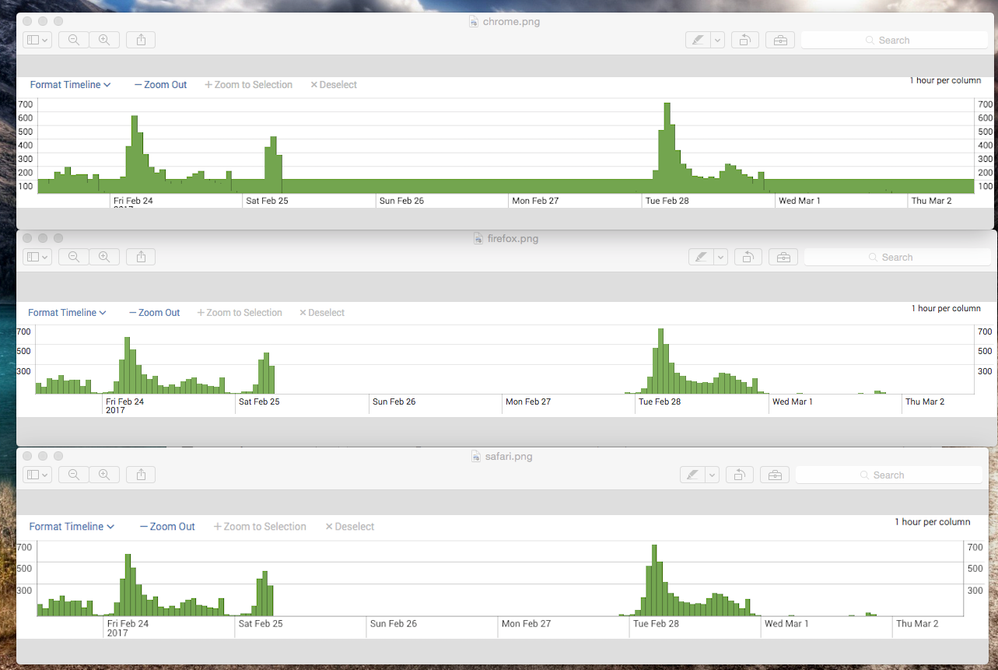998x670 pixels.
Task: Click "1 hour per column" in safari.png image
Action: (x=932, y=522)
